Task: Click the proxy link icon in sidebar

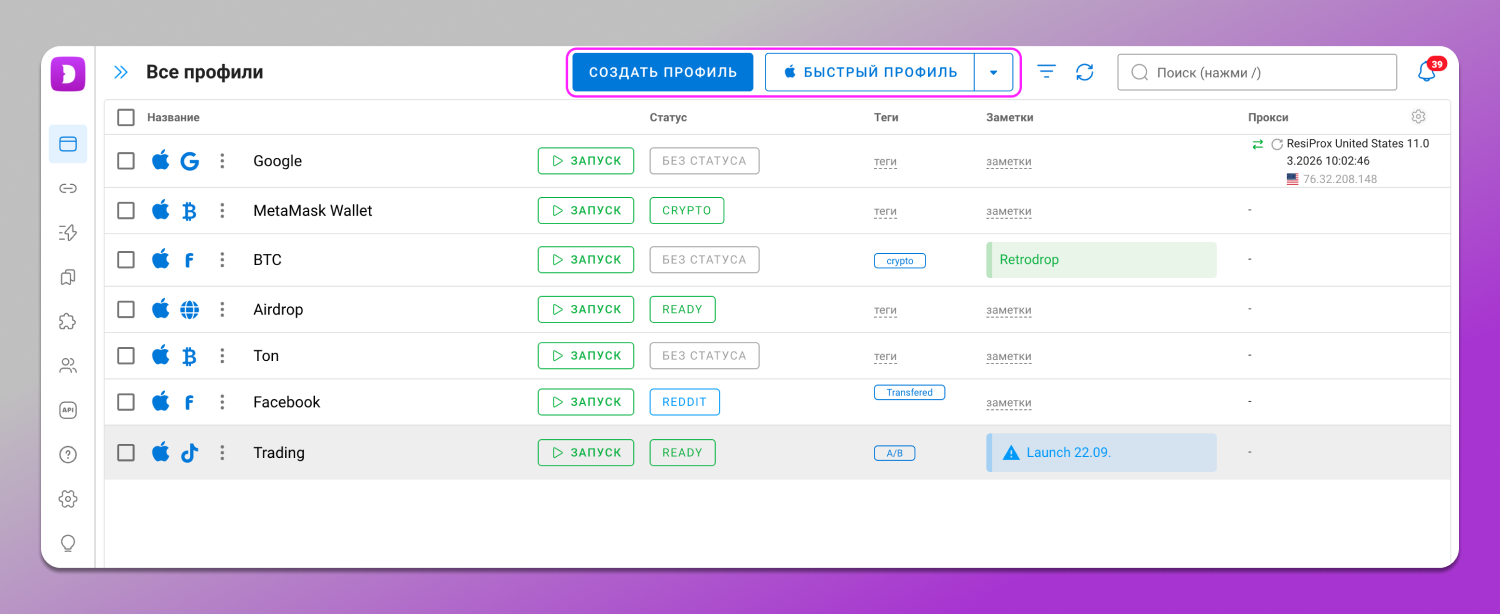Action: click(x=68, y=188)
